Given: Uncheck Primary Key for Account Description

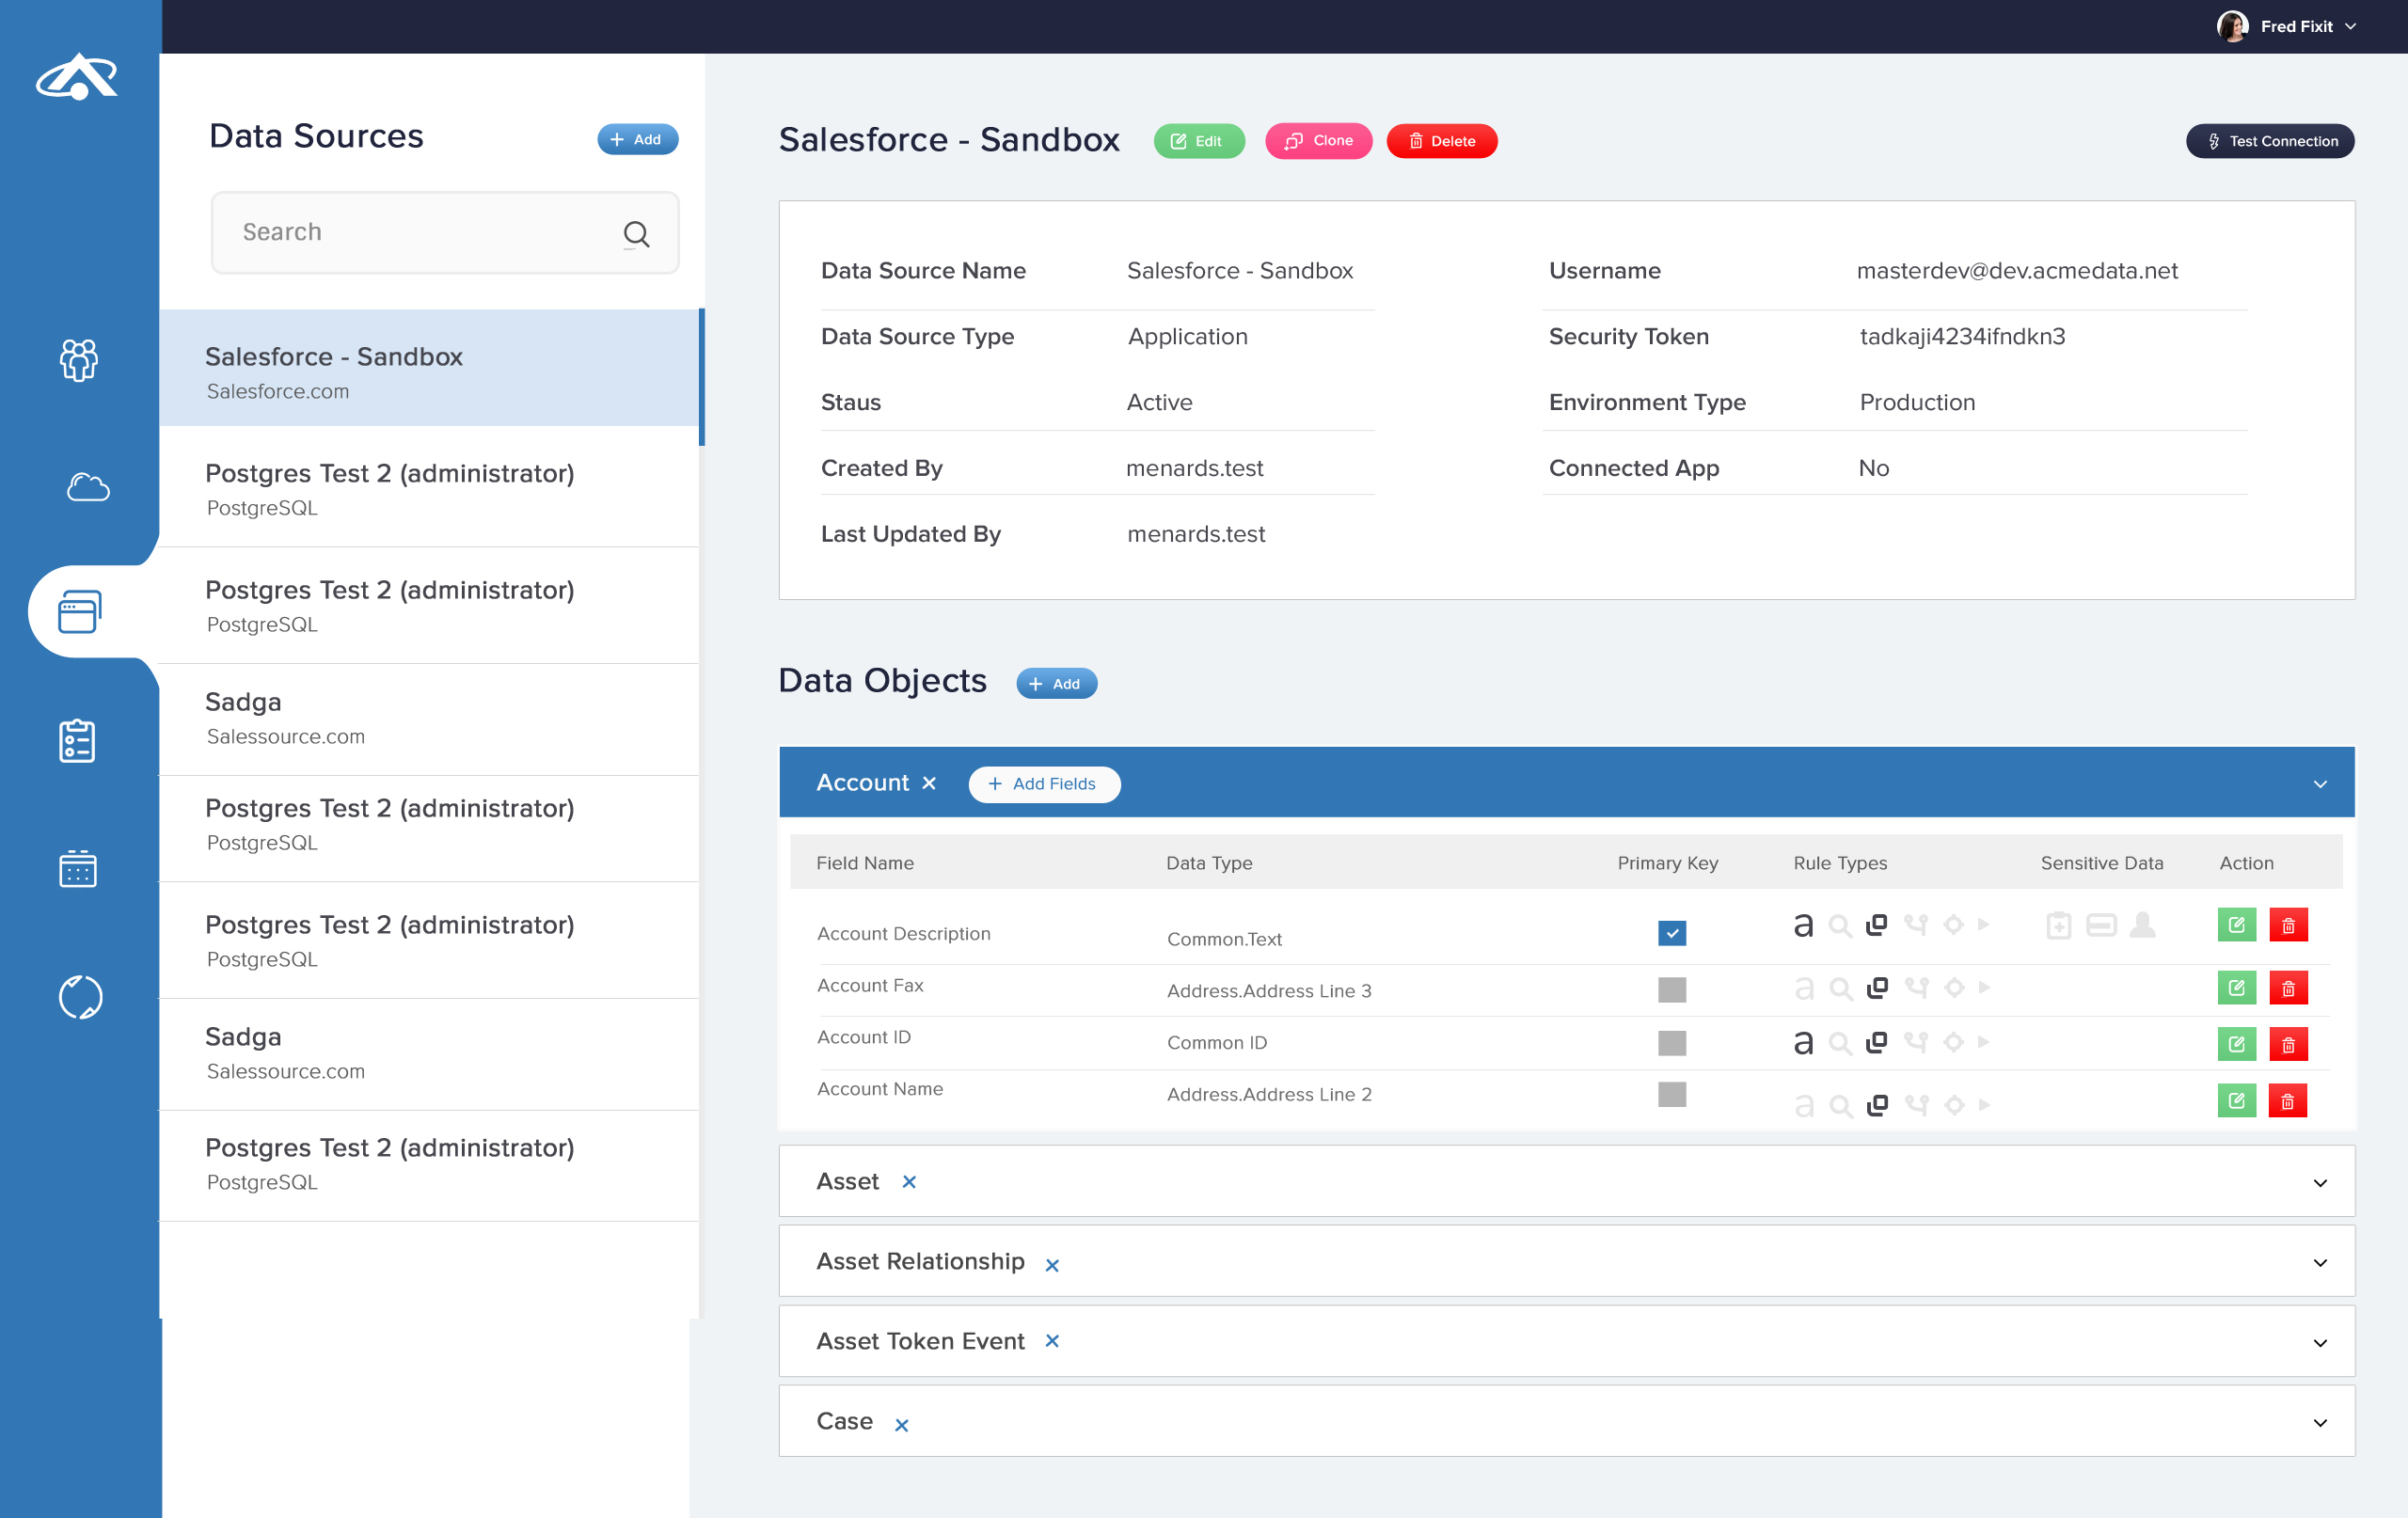Looking at the screenshot, I should (x=1672, y=932).
